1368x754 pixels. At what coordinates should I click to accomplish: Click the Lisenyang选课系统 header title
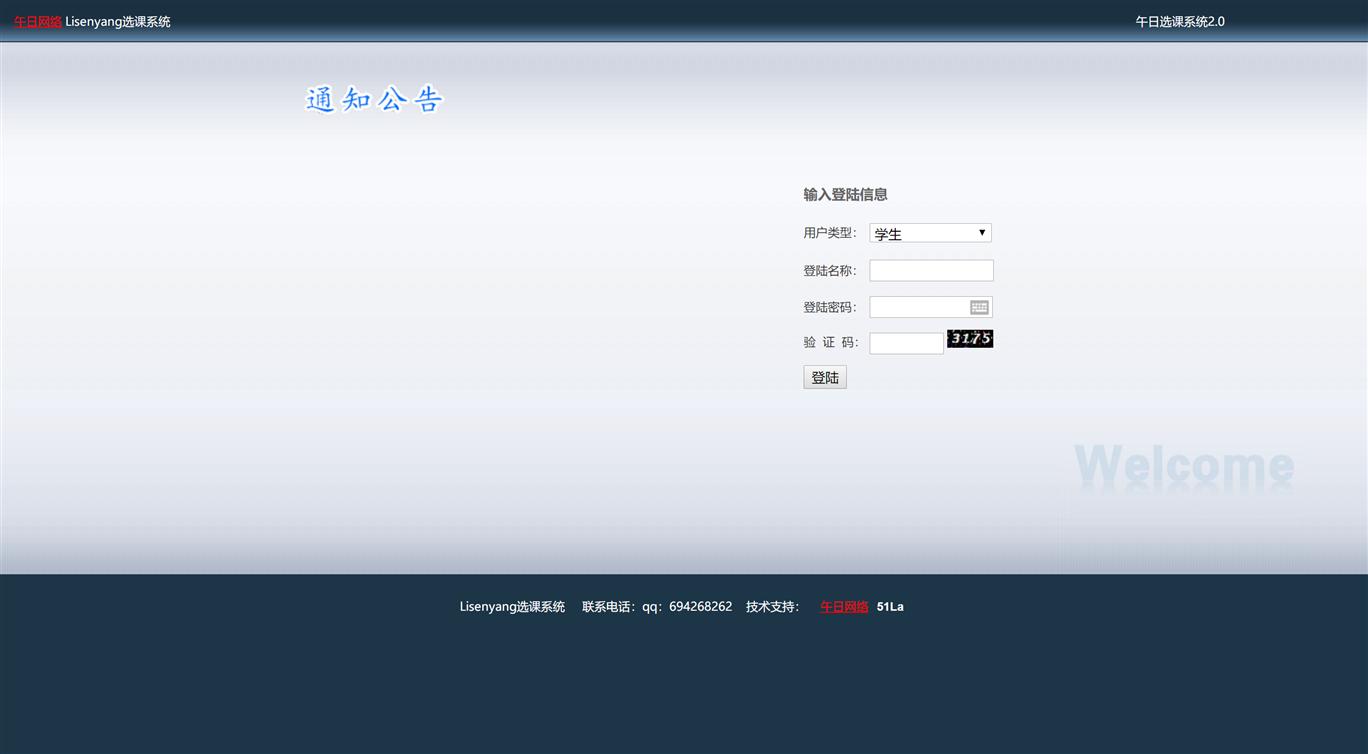point(118,22)
